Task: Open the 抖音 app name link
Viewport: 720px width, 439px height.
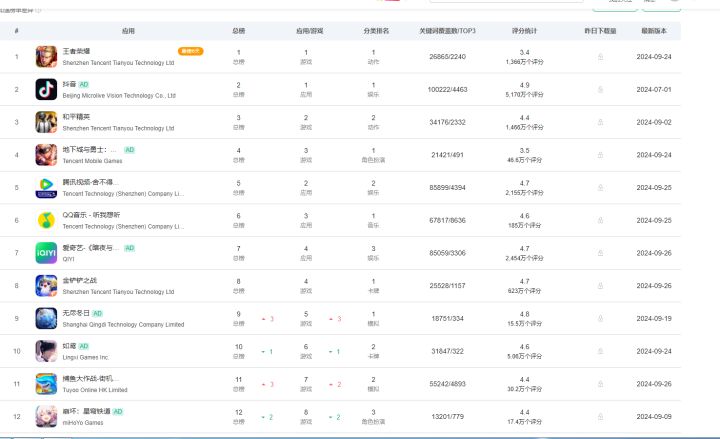Action: click(69, 84)
